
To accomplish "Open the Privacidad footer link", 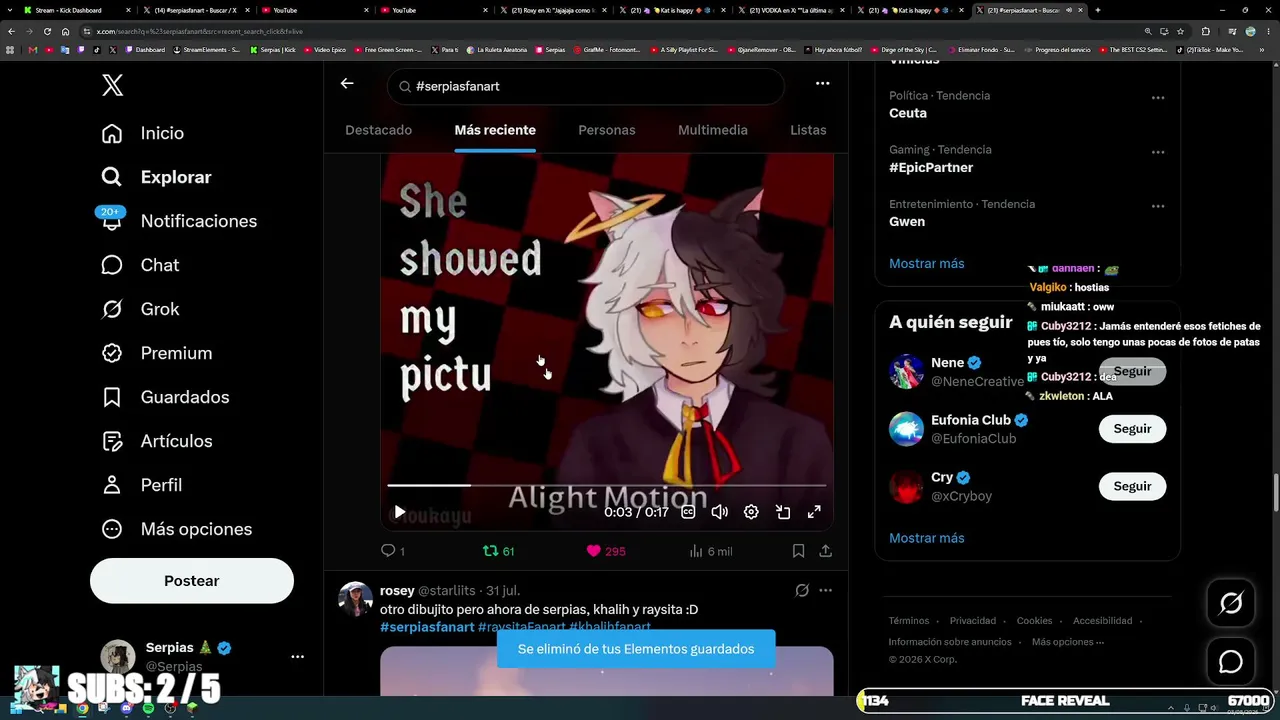I will [973, 621].
